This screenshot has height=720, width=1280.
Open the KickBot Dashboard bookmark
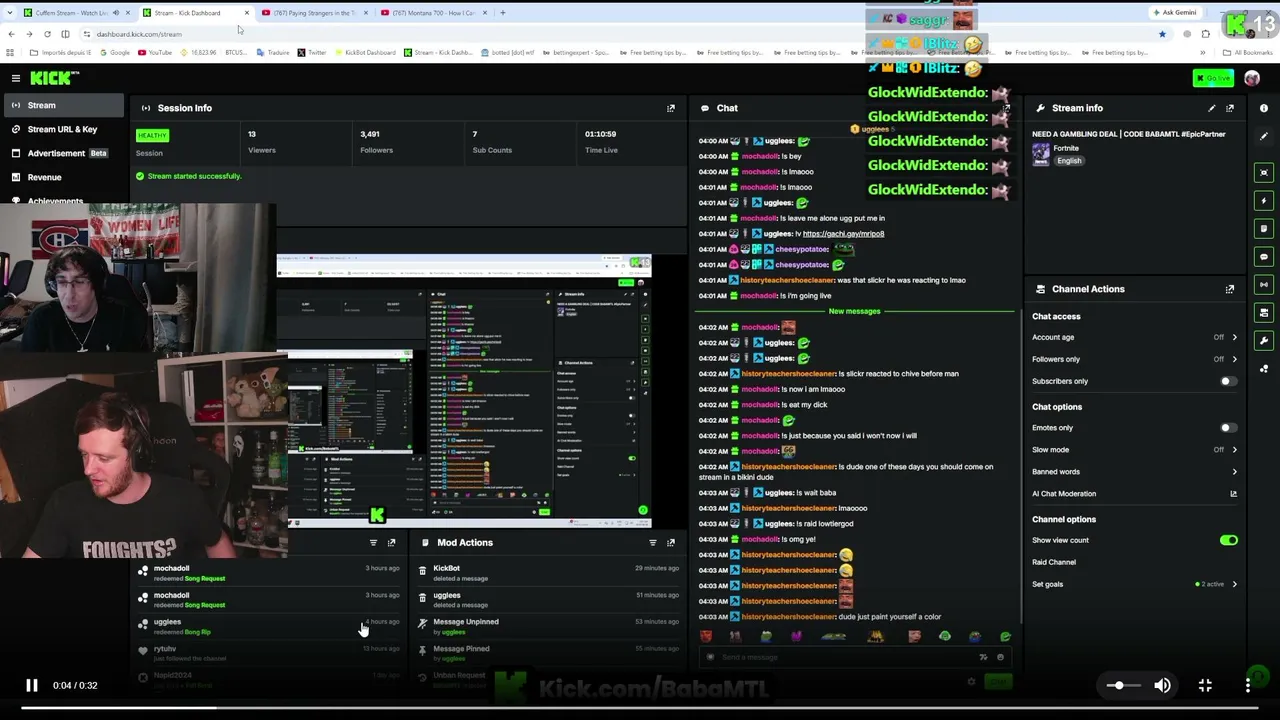(365, 52)
